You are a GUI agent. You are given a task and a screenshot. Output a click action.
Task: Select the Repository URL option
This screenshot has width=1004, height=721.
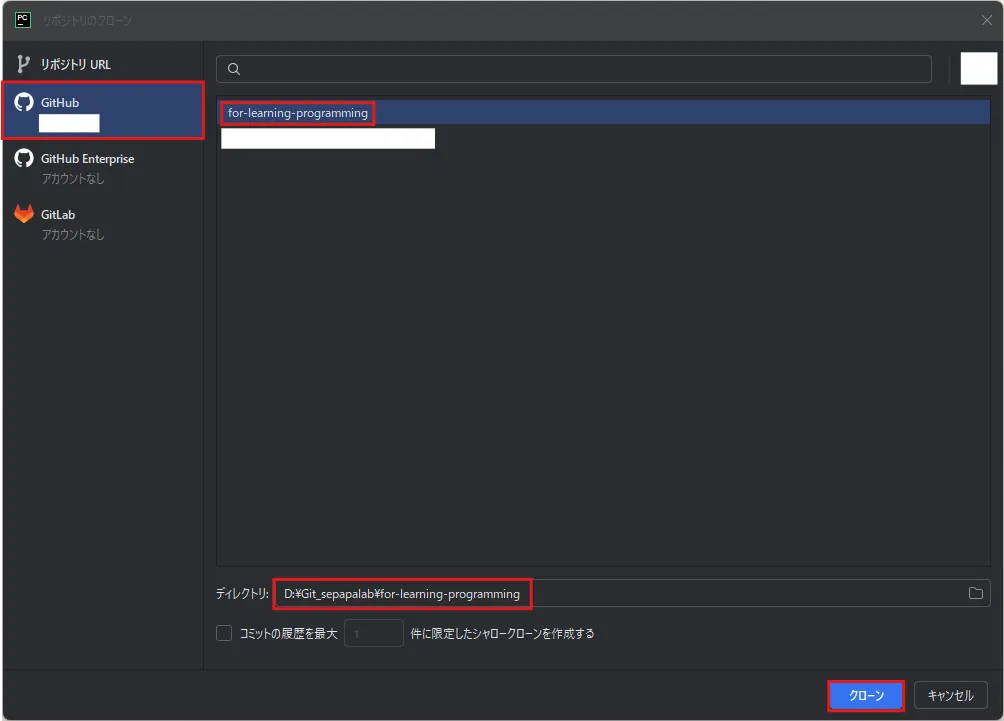click(102, 64)
